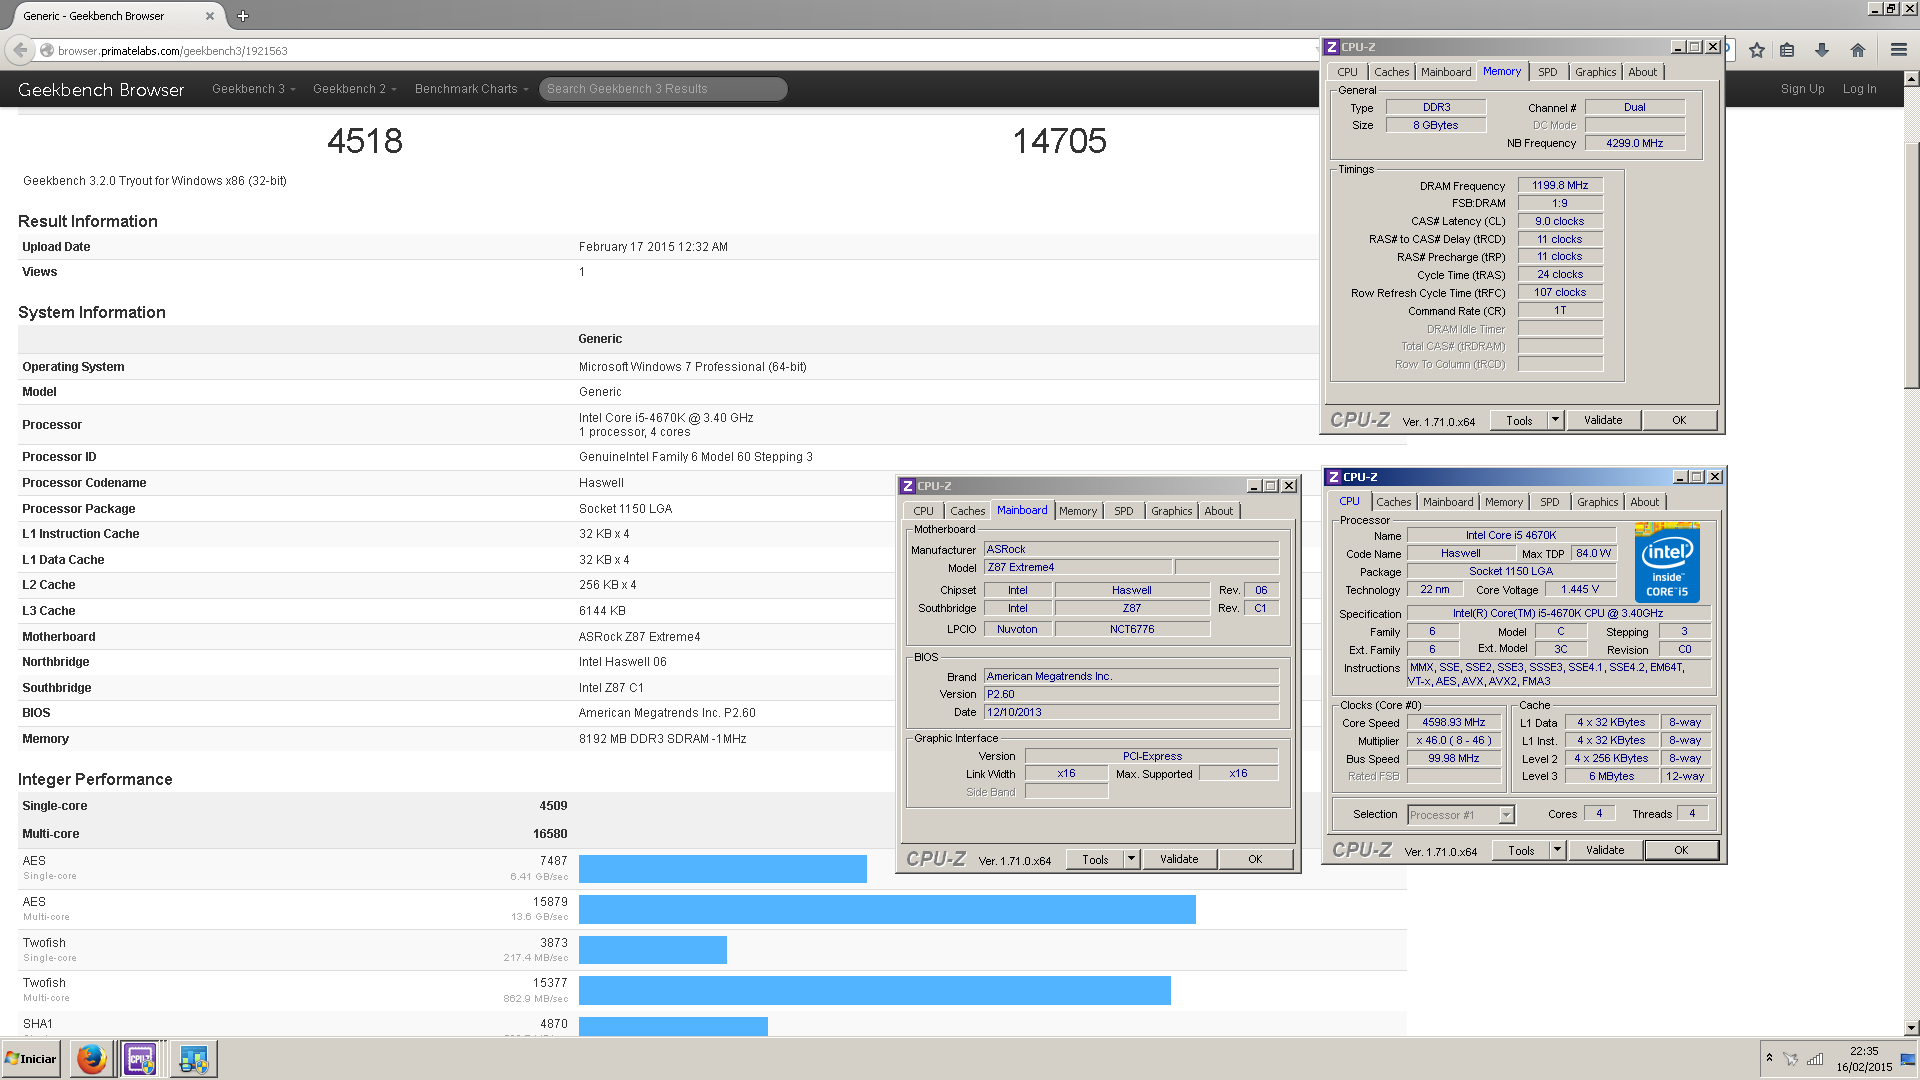Switch to Memory tab in CPU window
The height and width of the screenshot is (1080, 1920).
tap(1504, 502)
